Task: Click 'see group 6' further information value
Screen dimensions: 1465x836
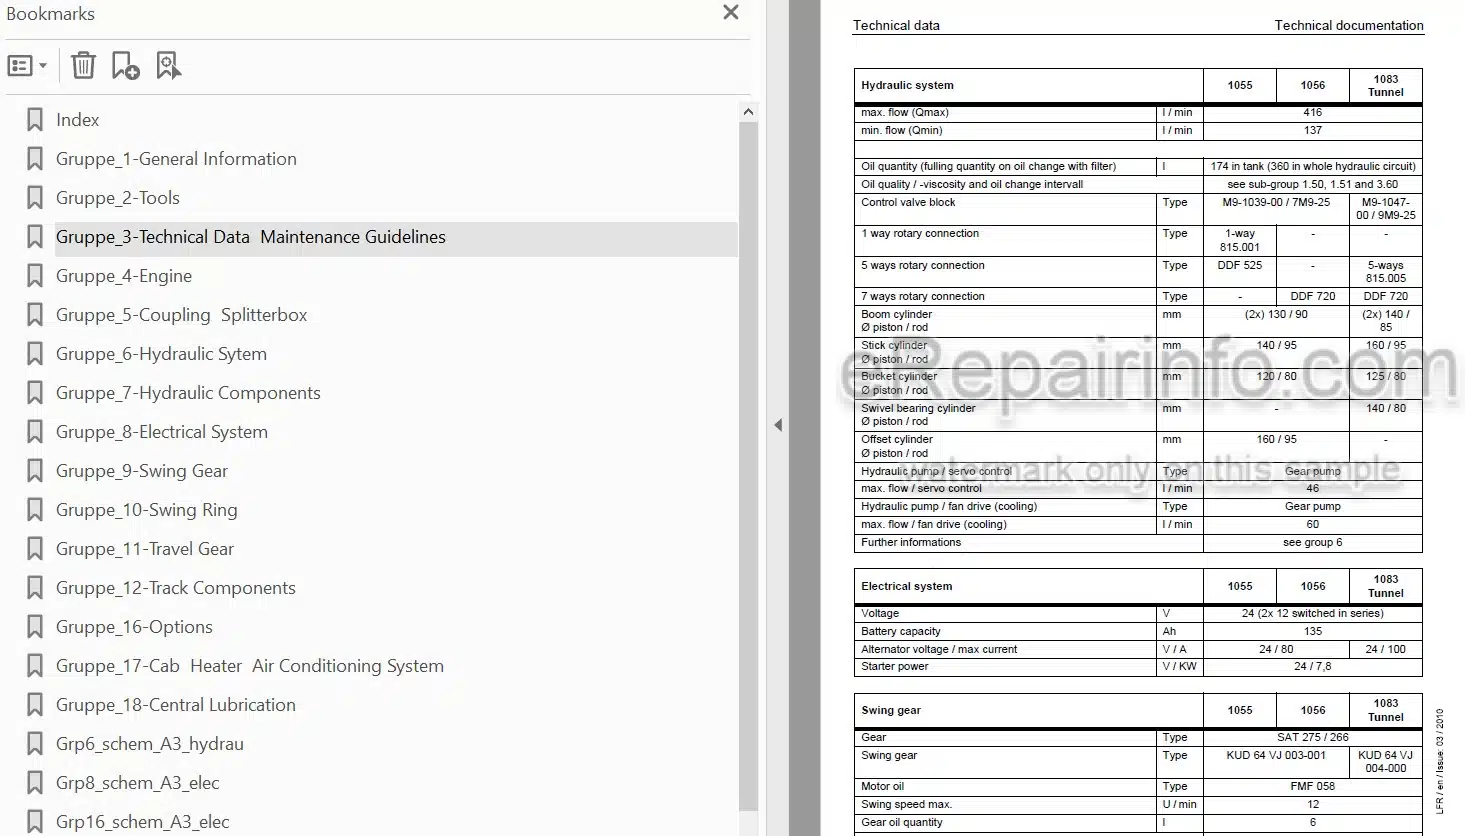Action: [1313, 543]
